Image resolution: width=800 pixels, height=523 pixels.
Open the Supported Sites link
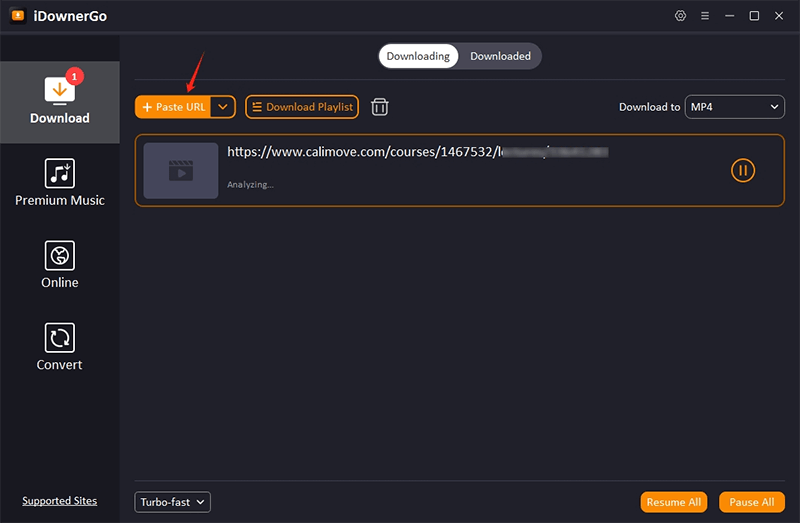[60, 501]
